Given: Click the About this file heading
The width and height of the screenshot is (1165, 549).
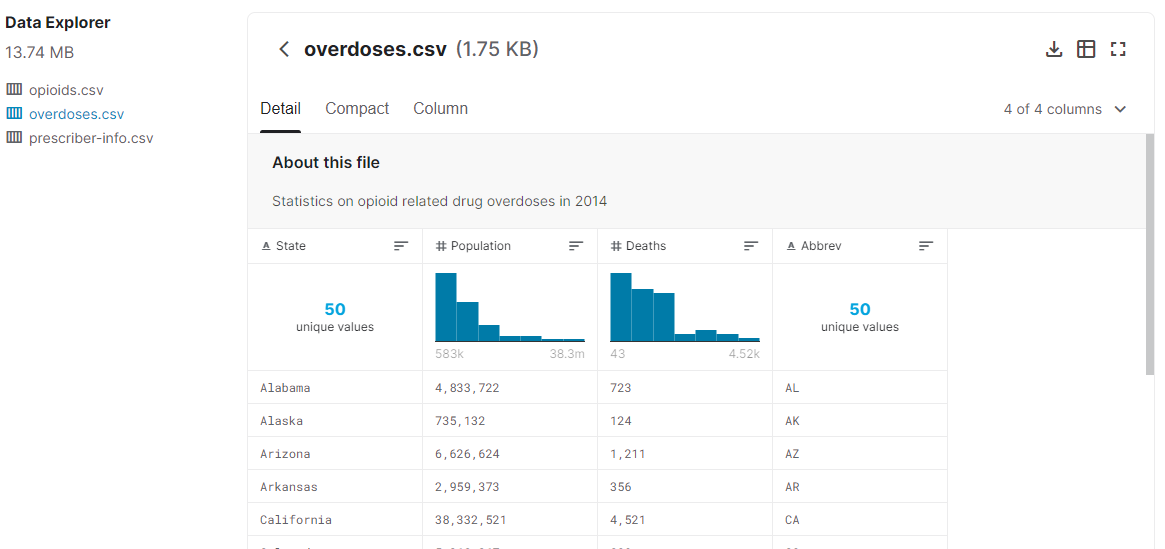Looking at the screenshot, I should pyautogui.click(x=325, y=163).
